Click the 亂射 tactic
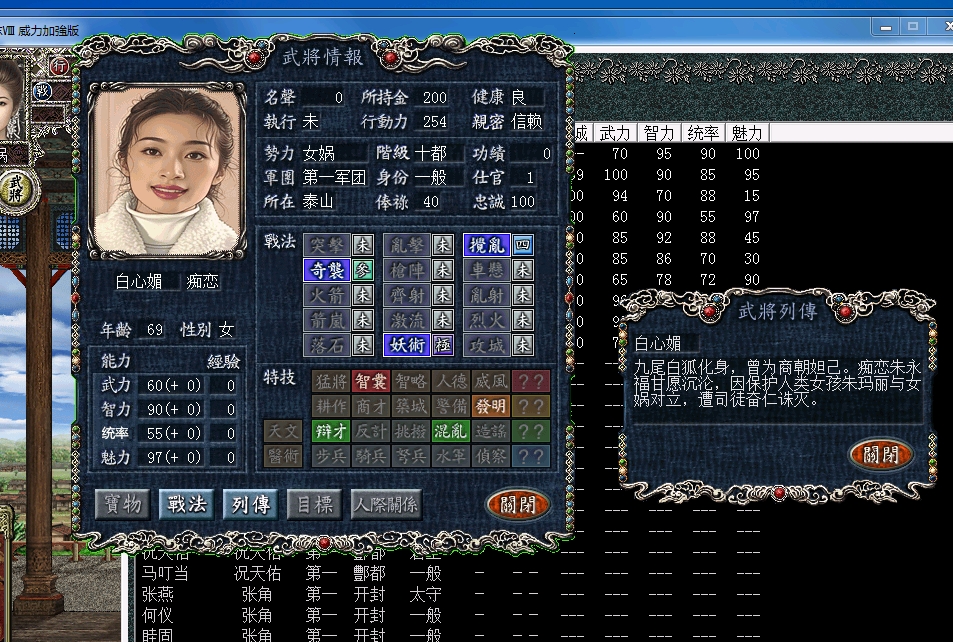The height and width of the screenshot is (642, 953). pyautogui.click(x=487, y=295)
